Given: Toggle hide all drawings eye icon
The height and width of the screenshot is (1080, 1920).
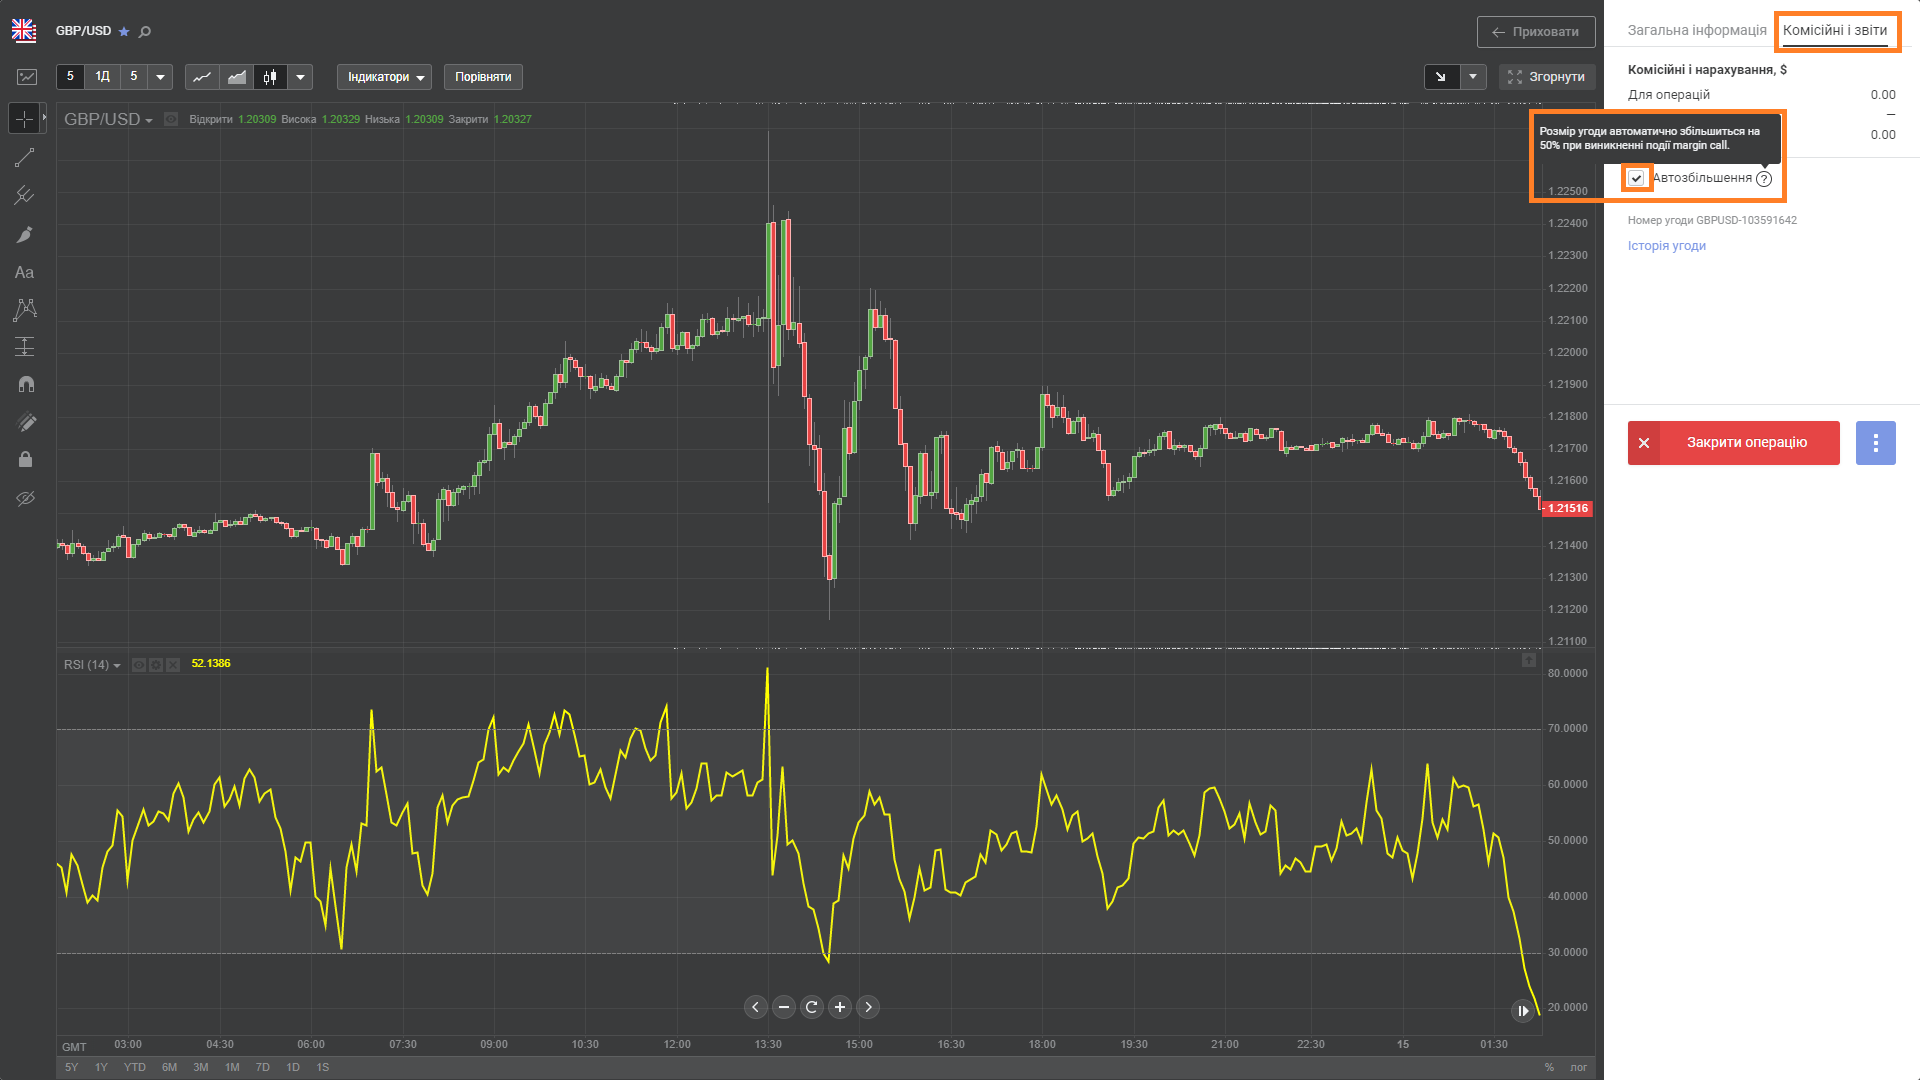Looking at the screenshot, I should (x=25, y=498).
